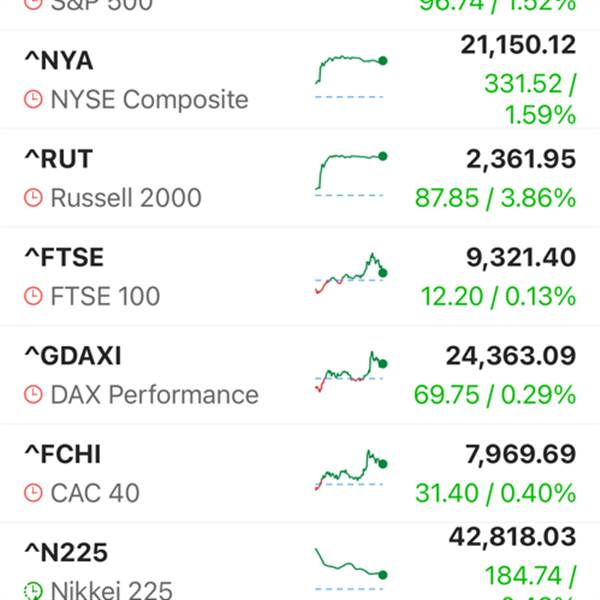600x600 pixels.
Task: Select the ^RUT ticker symbol
Action: [59, 159]
